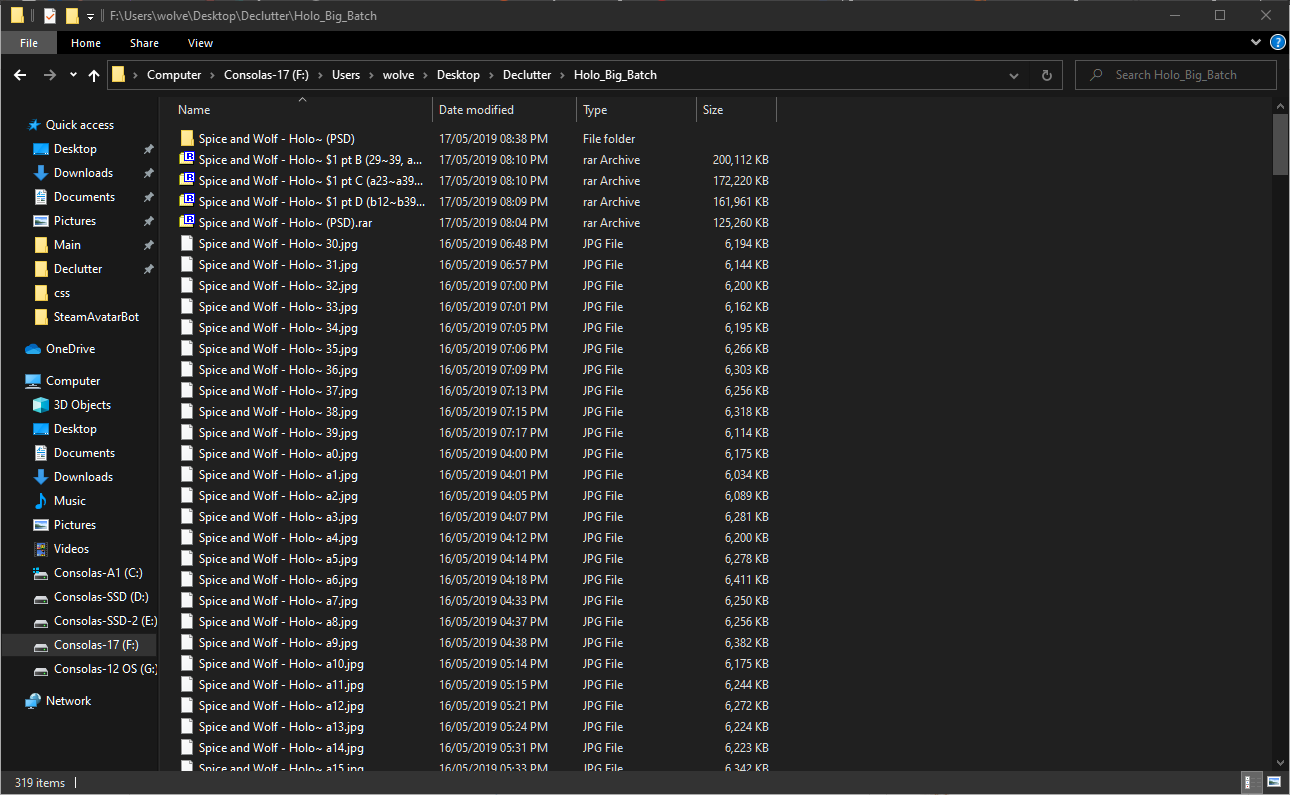Open Consolas-A1 (C:) drive
1290x795 pixels.
(x=98, y=573)
